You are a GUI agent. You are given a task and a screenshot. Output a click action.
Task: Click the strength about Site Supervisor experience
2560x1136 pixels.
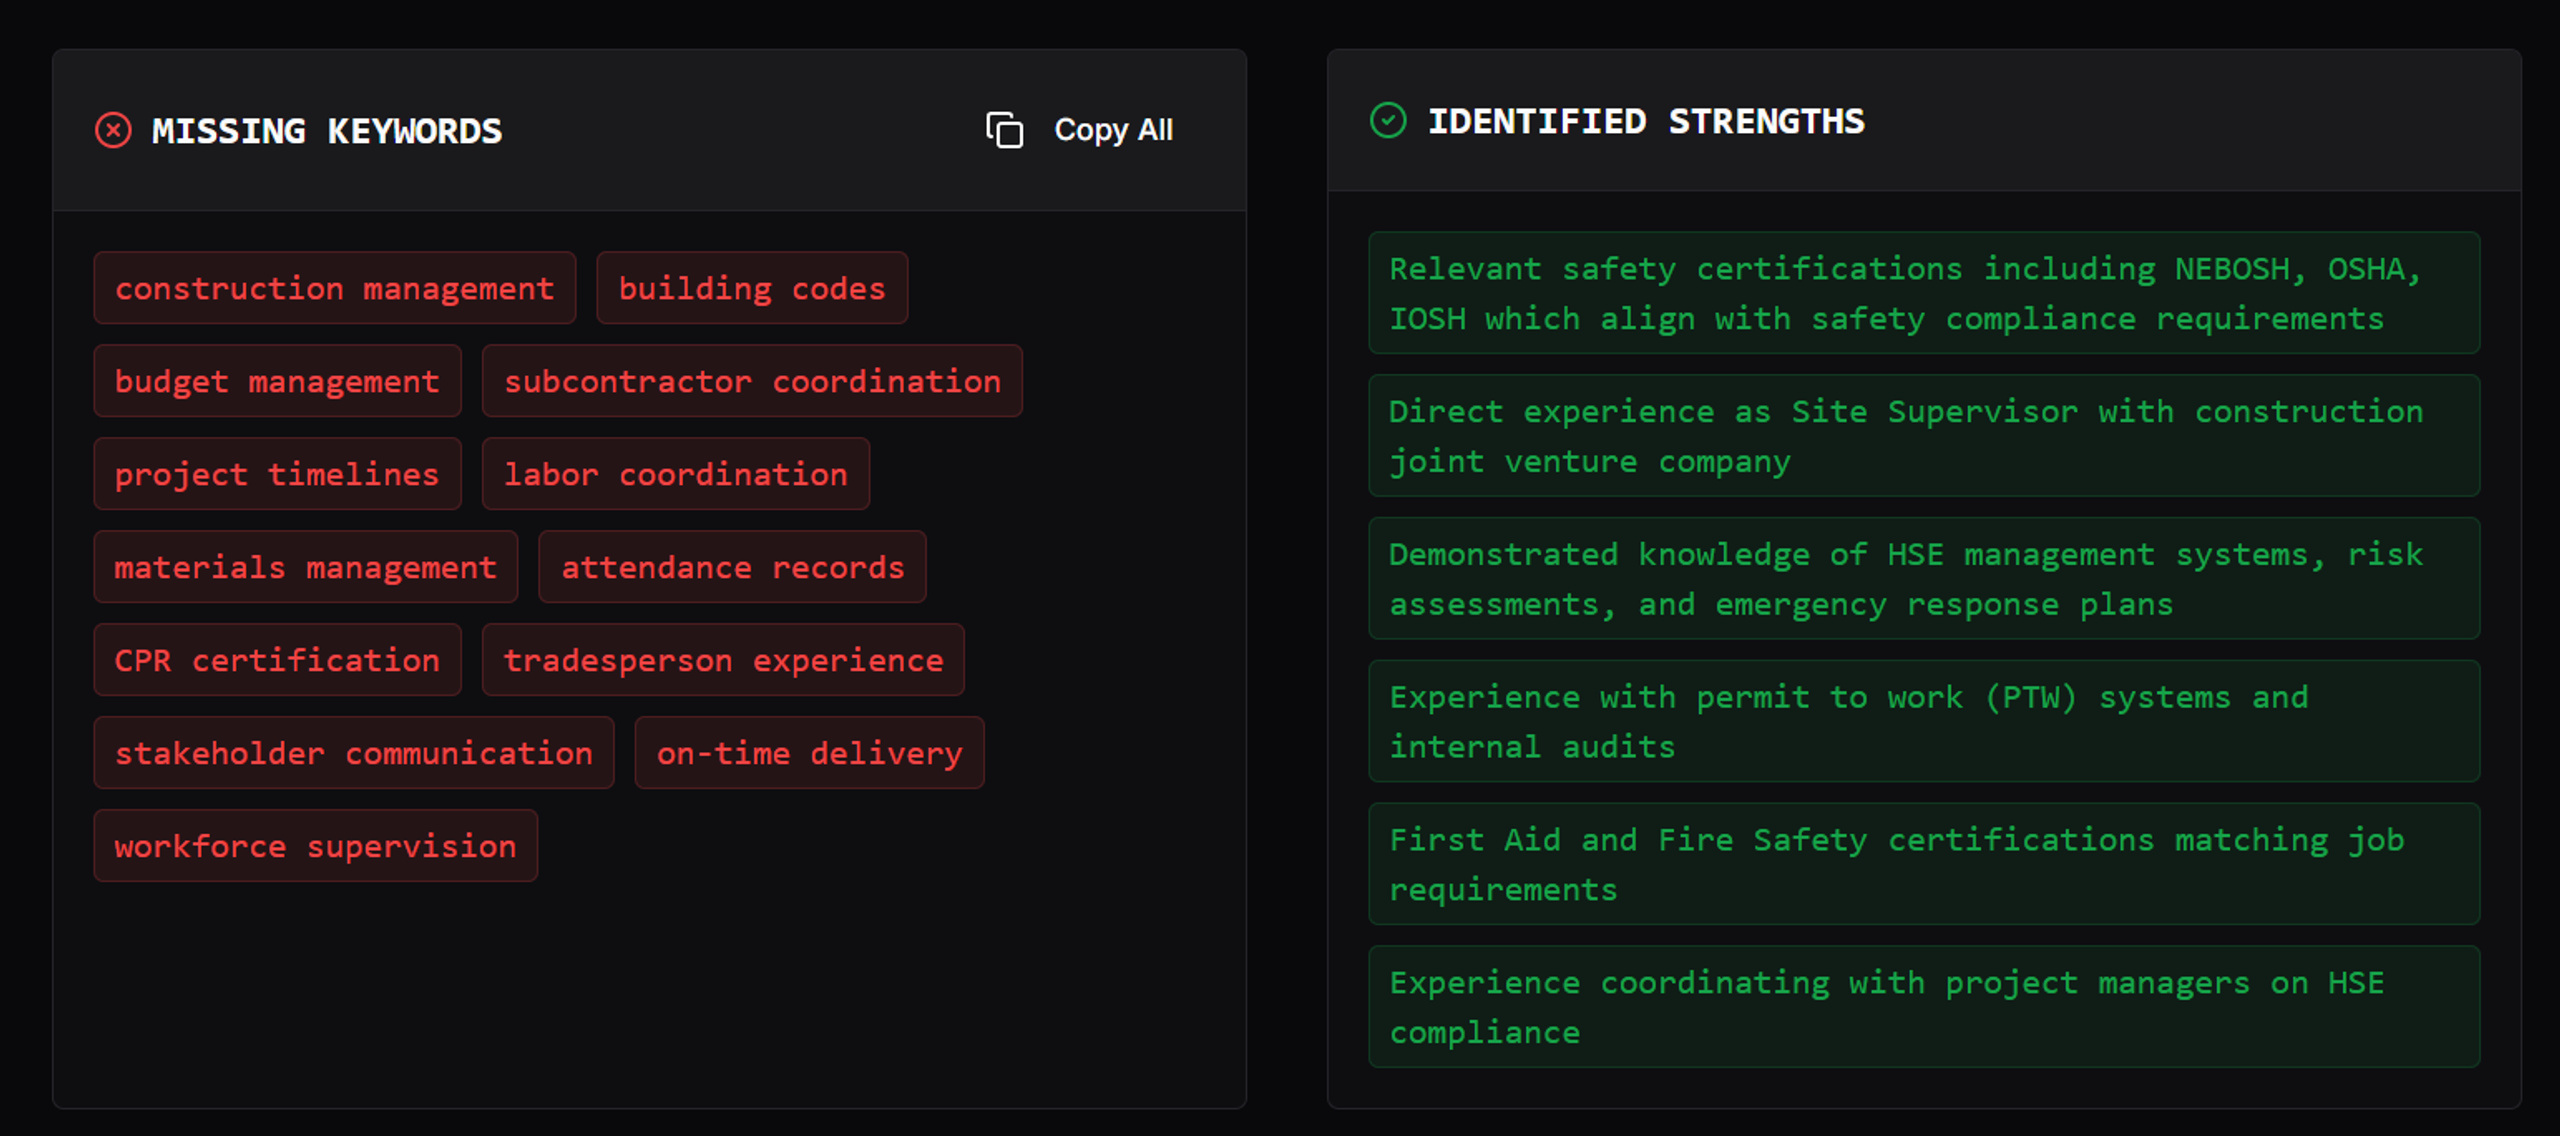pos(1924,436)
